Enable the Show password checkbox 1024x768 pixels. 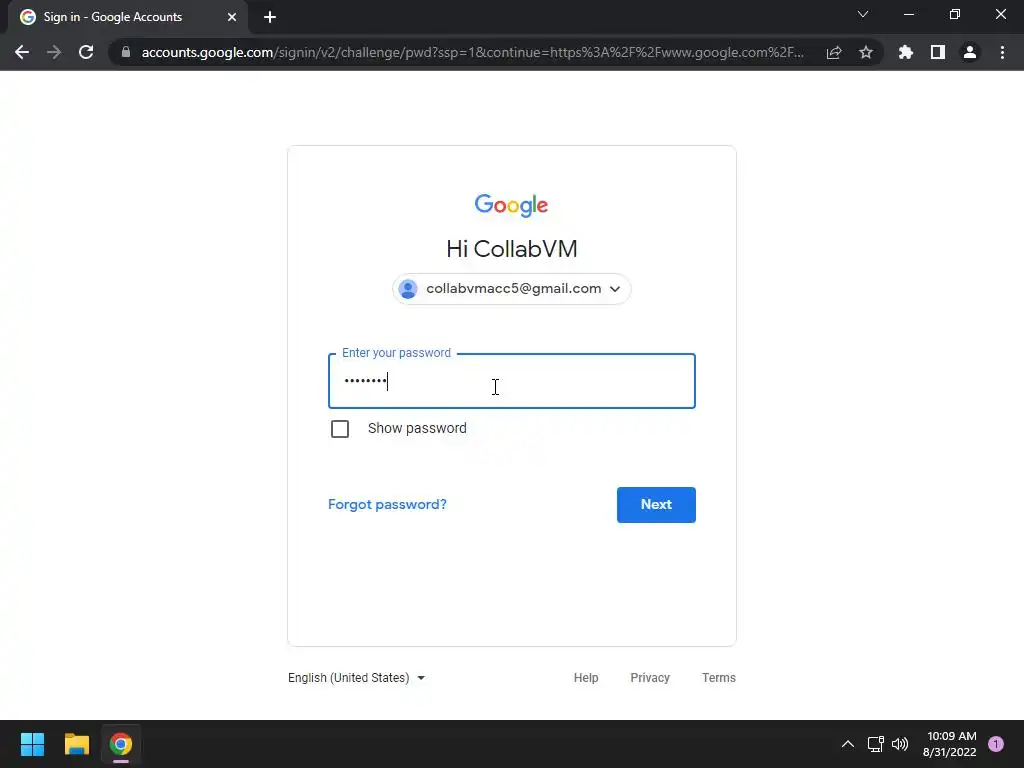click(340, 429)
